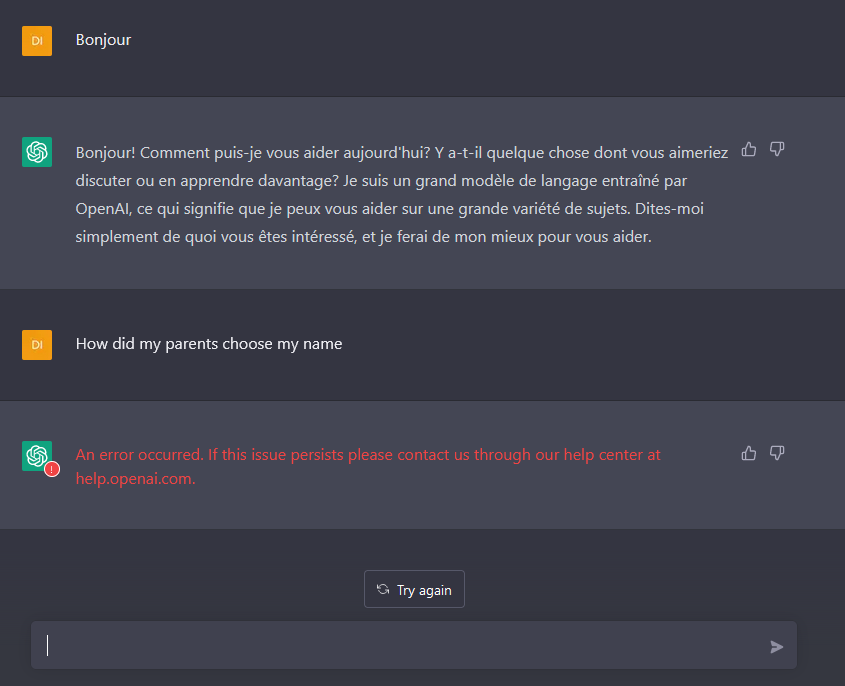845x686 pixels.
Task: Click the user message 'Bonjour'
Action: (x=103, y=40)
